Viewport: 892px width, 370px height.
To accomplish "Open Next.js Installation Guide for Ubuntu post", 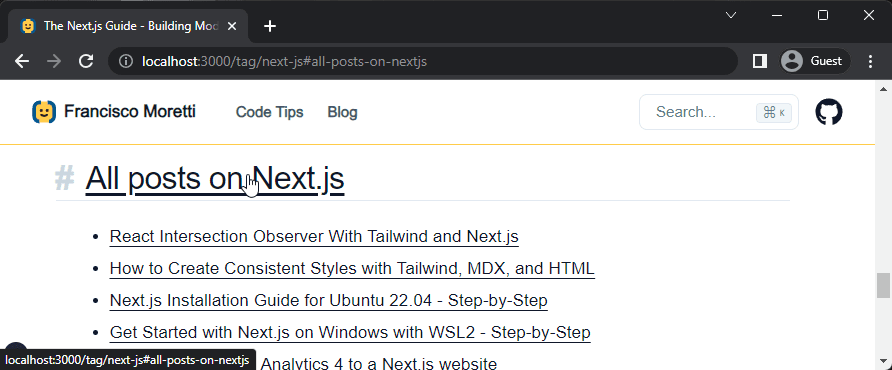I will pos(329,300).
